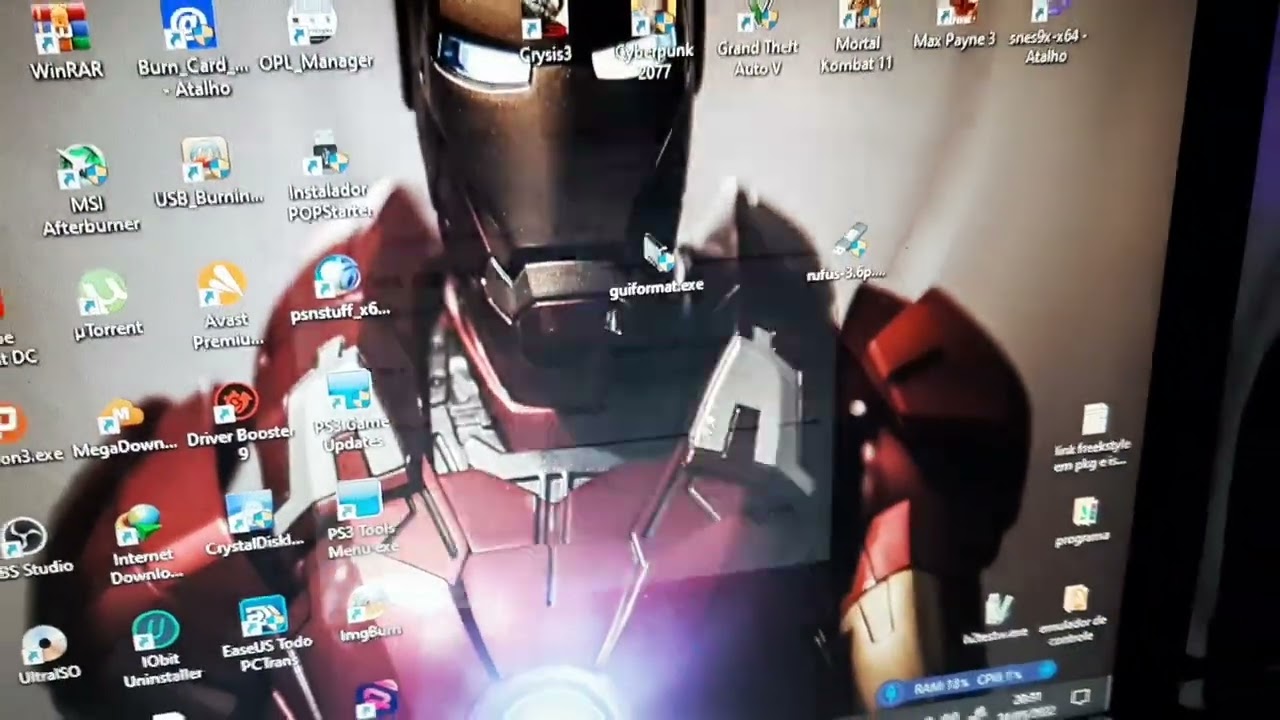Launch EaseUS Todo PCTrans from the desktop
Viewport: 1280px width, 720px height.
266,633
